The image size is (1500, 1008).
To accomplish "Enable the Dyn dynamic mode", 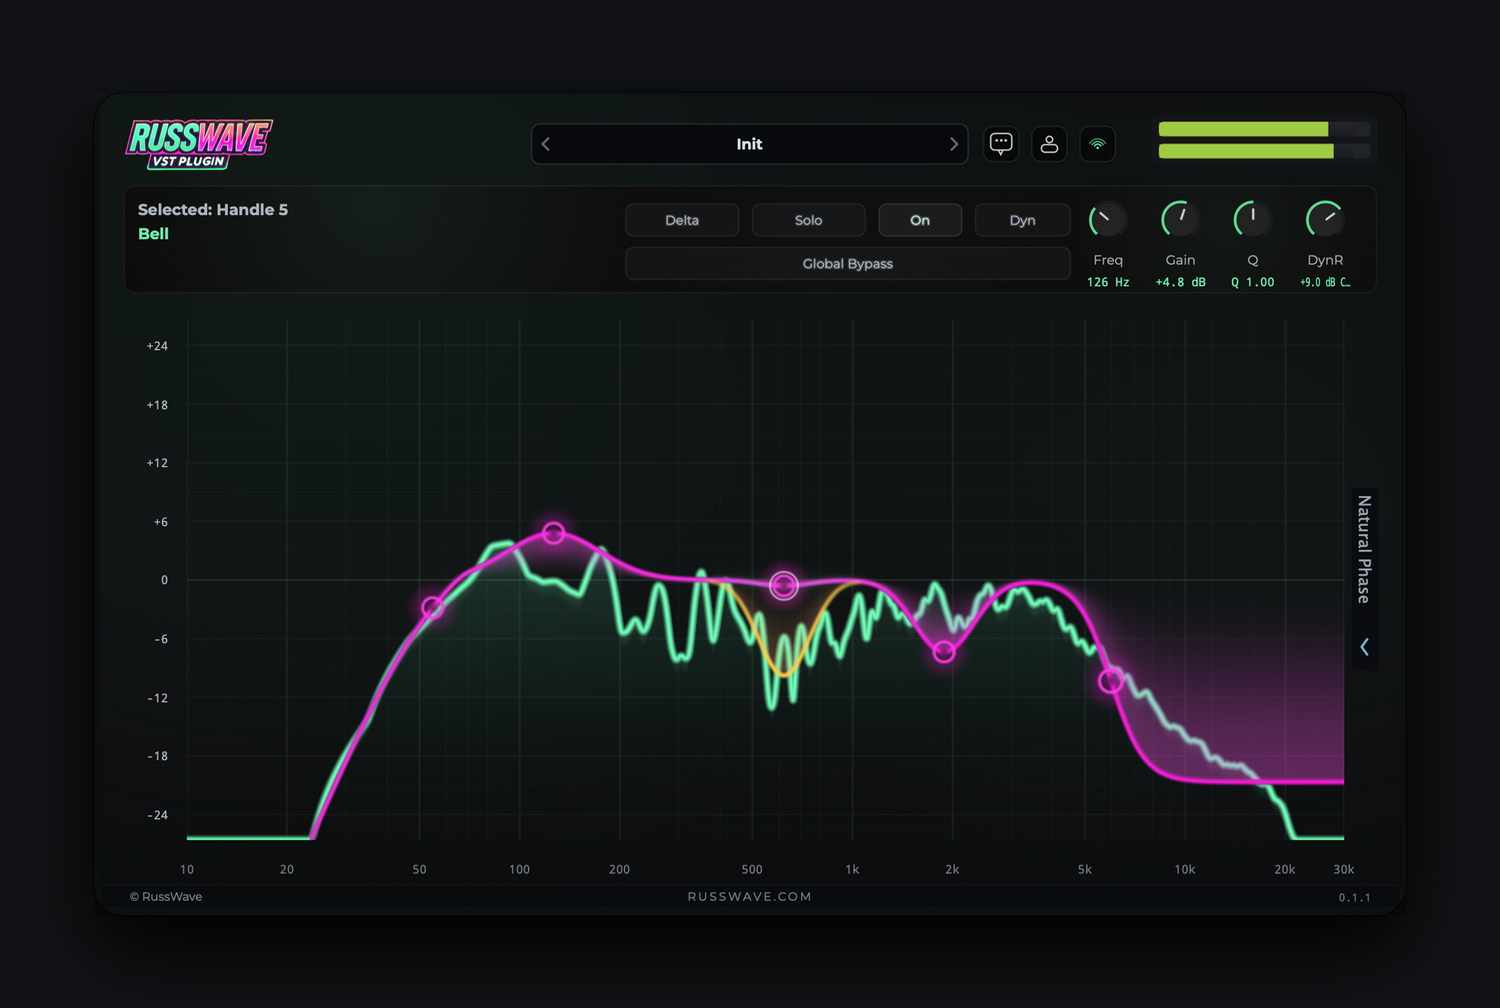I will pyautogui.click(x=1022, y=220).
